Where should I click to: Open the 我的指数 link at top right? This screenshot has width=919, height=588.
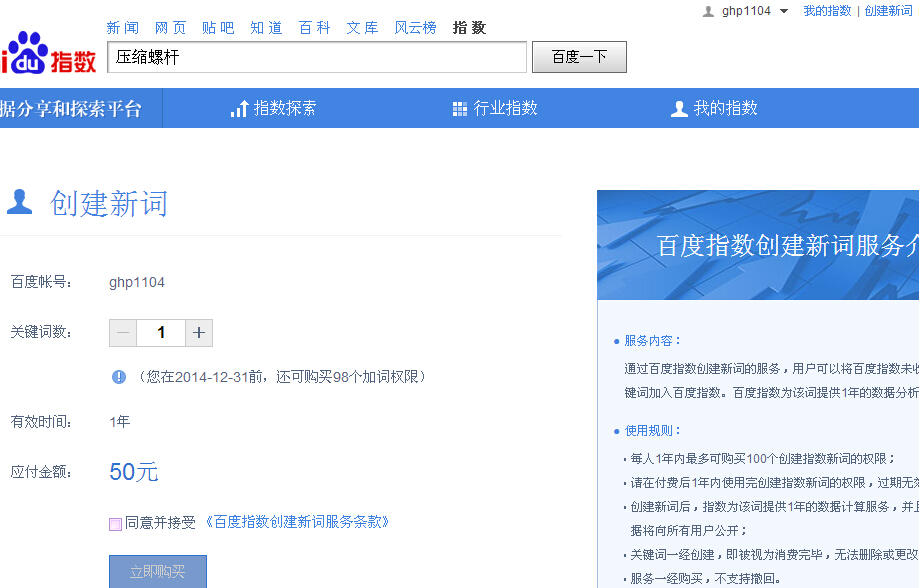coord(827,11)
